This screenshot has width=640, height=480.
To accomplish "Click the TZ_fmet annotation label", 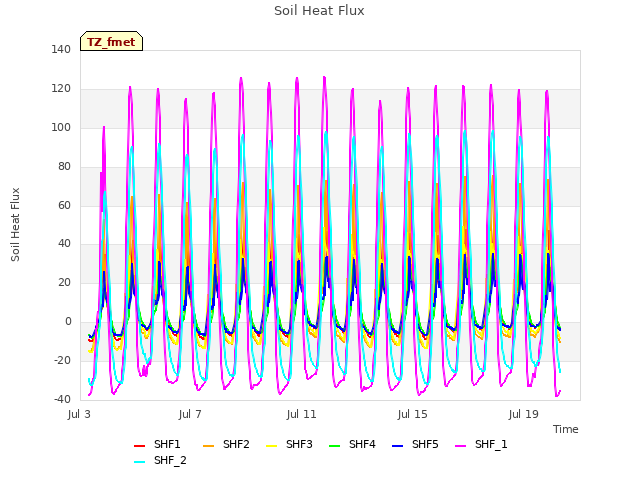I will tap(111, 42).
